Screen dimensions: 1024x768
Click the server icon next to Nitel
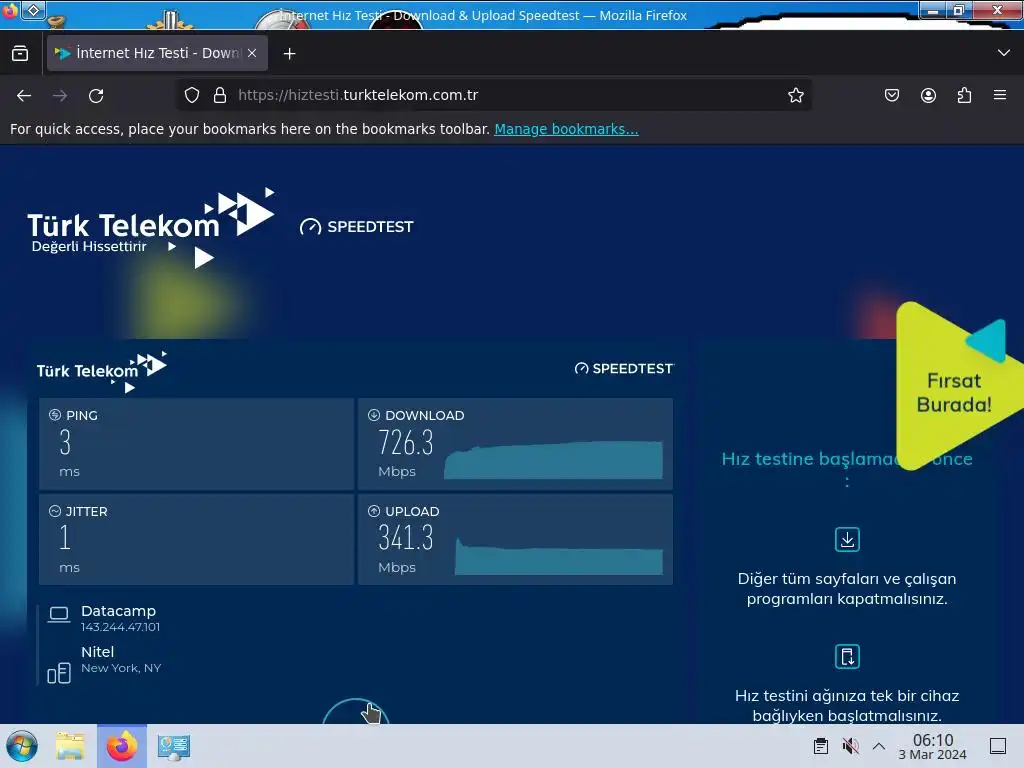click(x=59, y=673)
